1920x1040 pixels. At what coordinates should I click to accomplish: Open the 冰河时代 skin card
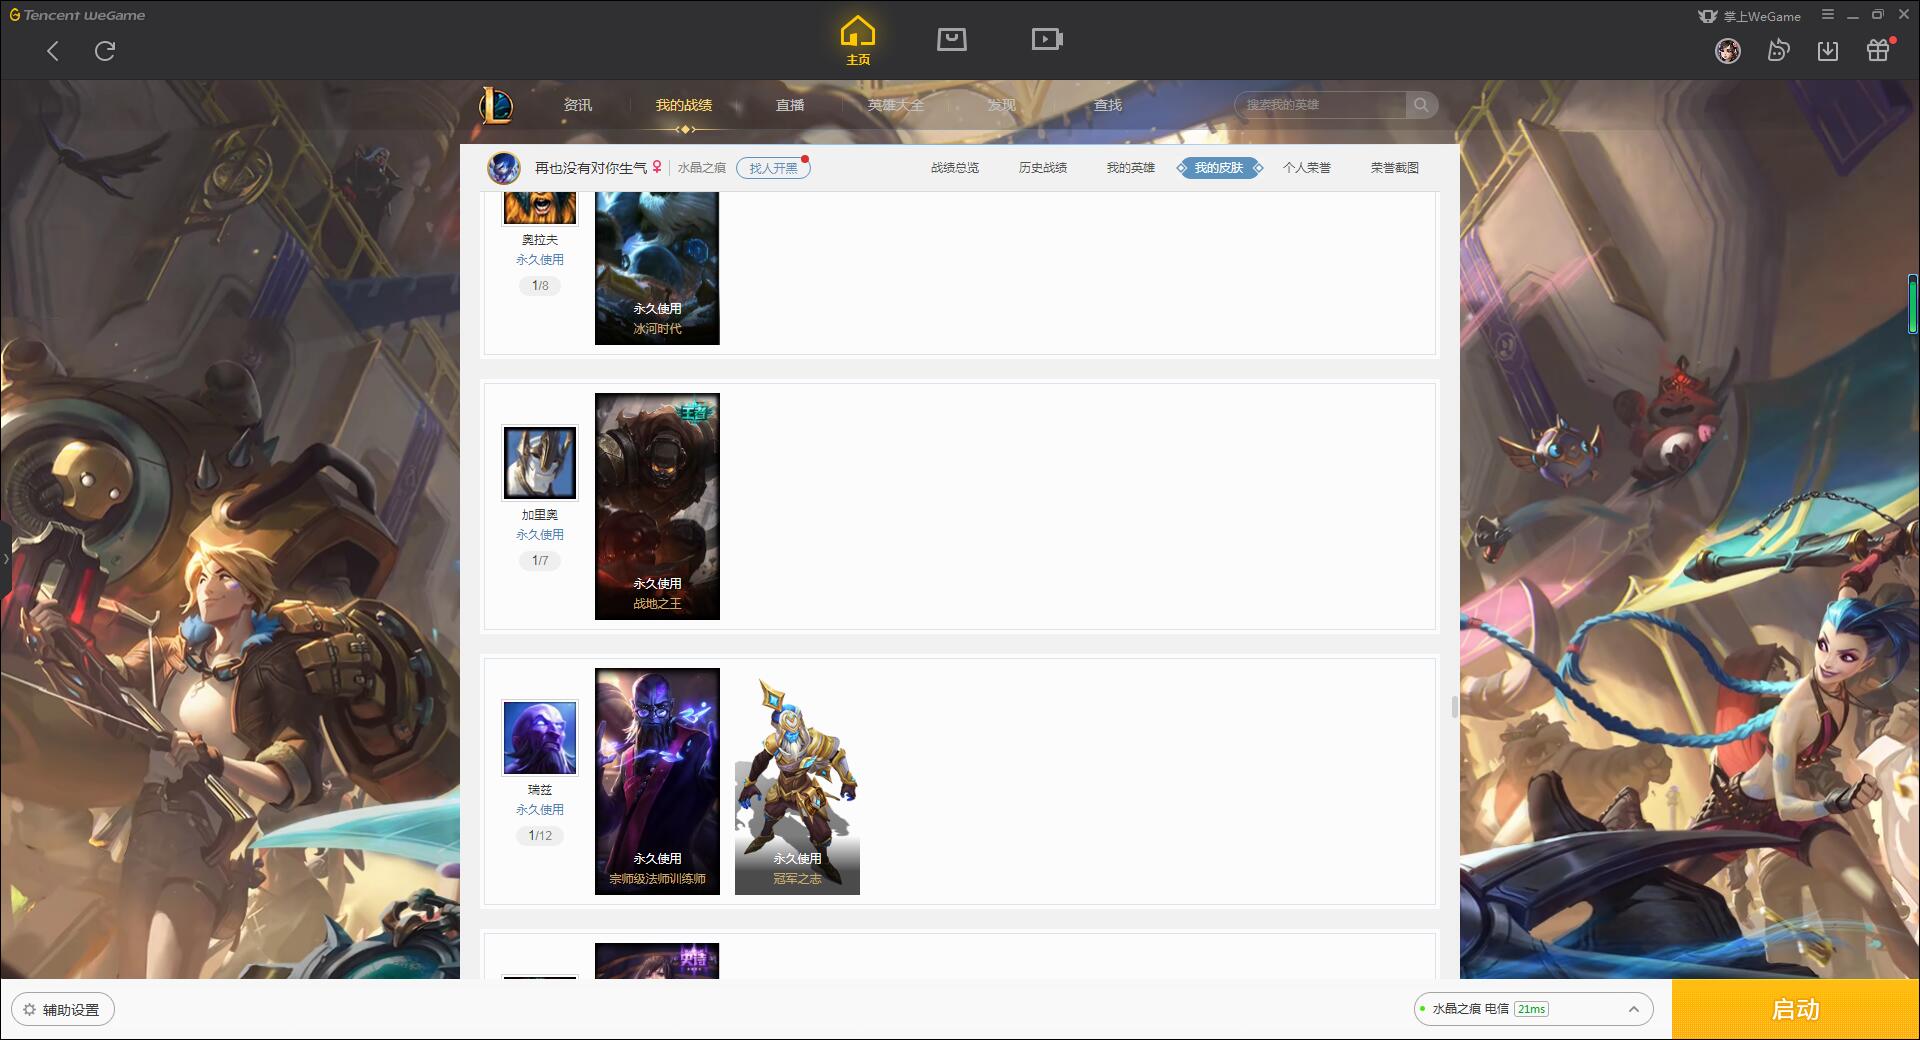pos(657,268)
